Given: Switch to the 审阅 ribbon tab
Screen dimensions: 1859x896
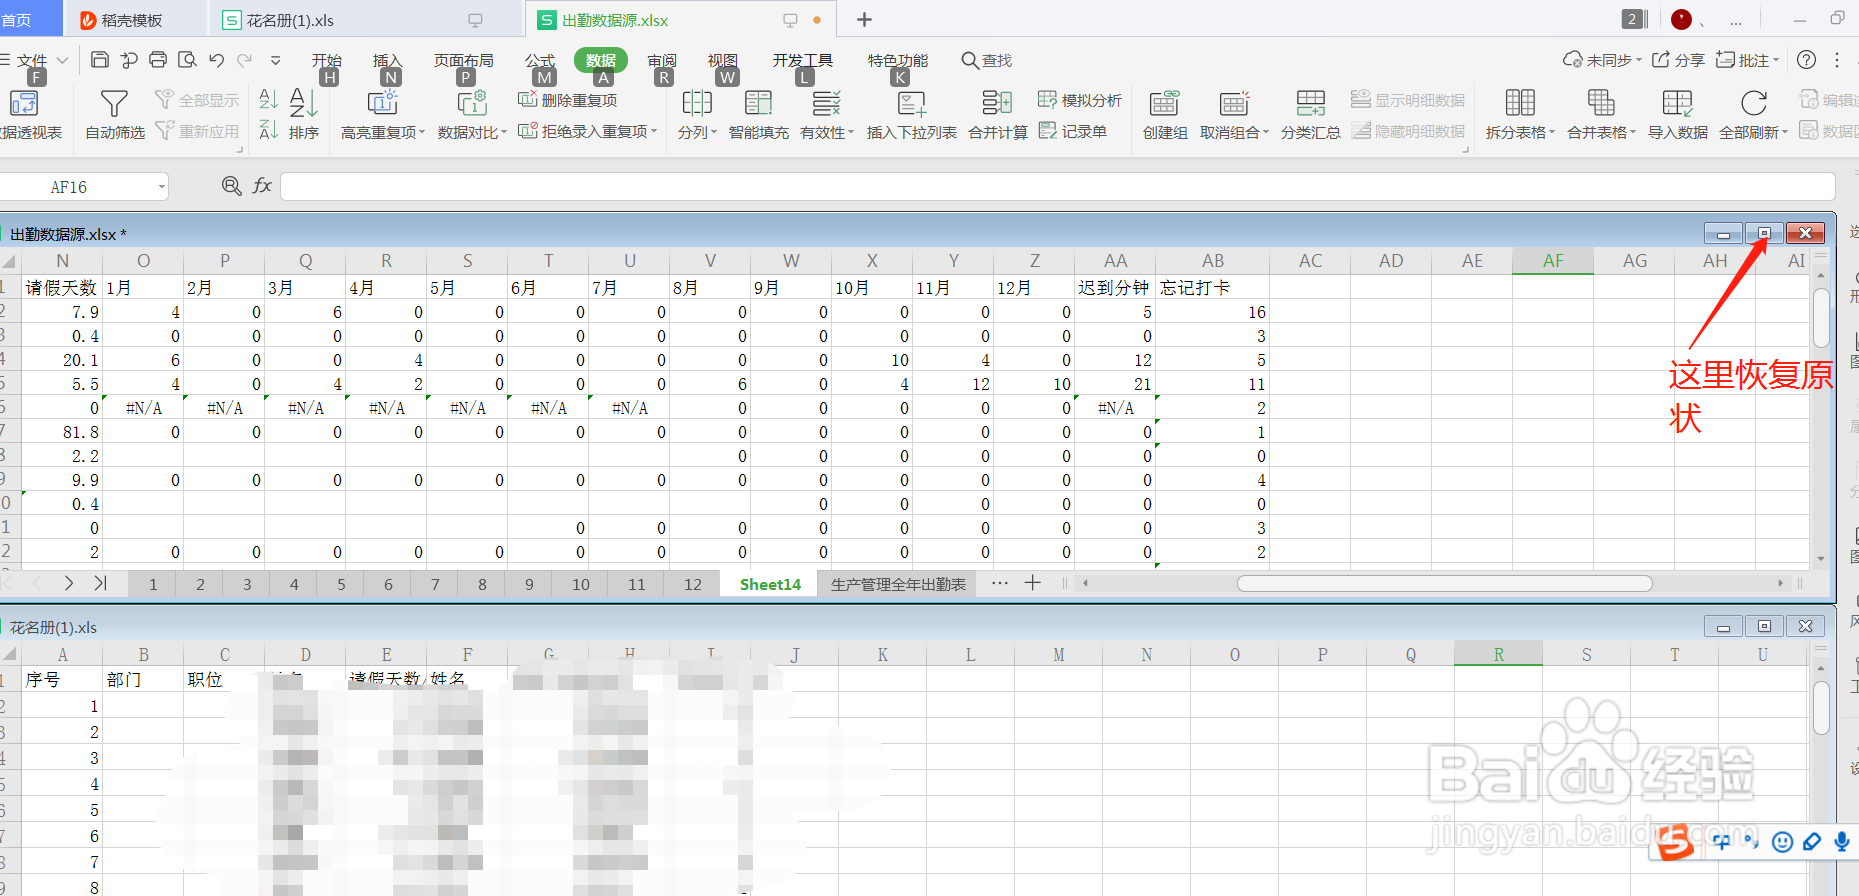Looking at the screenshot, I should click(662, 60).
